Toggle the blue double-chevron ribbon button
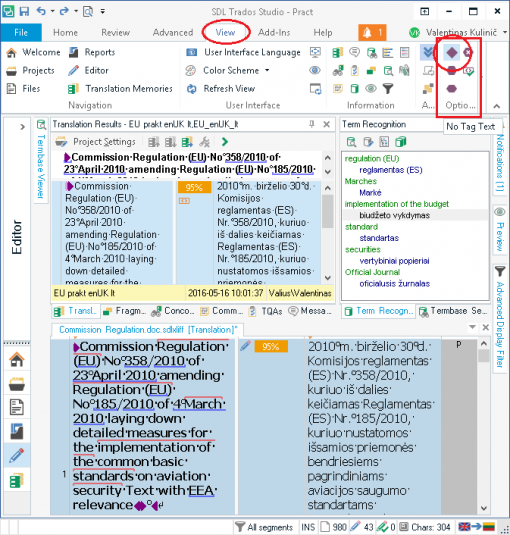The image size is (510, 535). pos(427,53)
